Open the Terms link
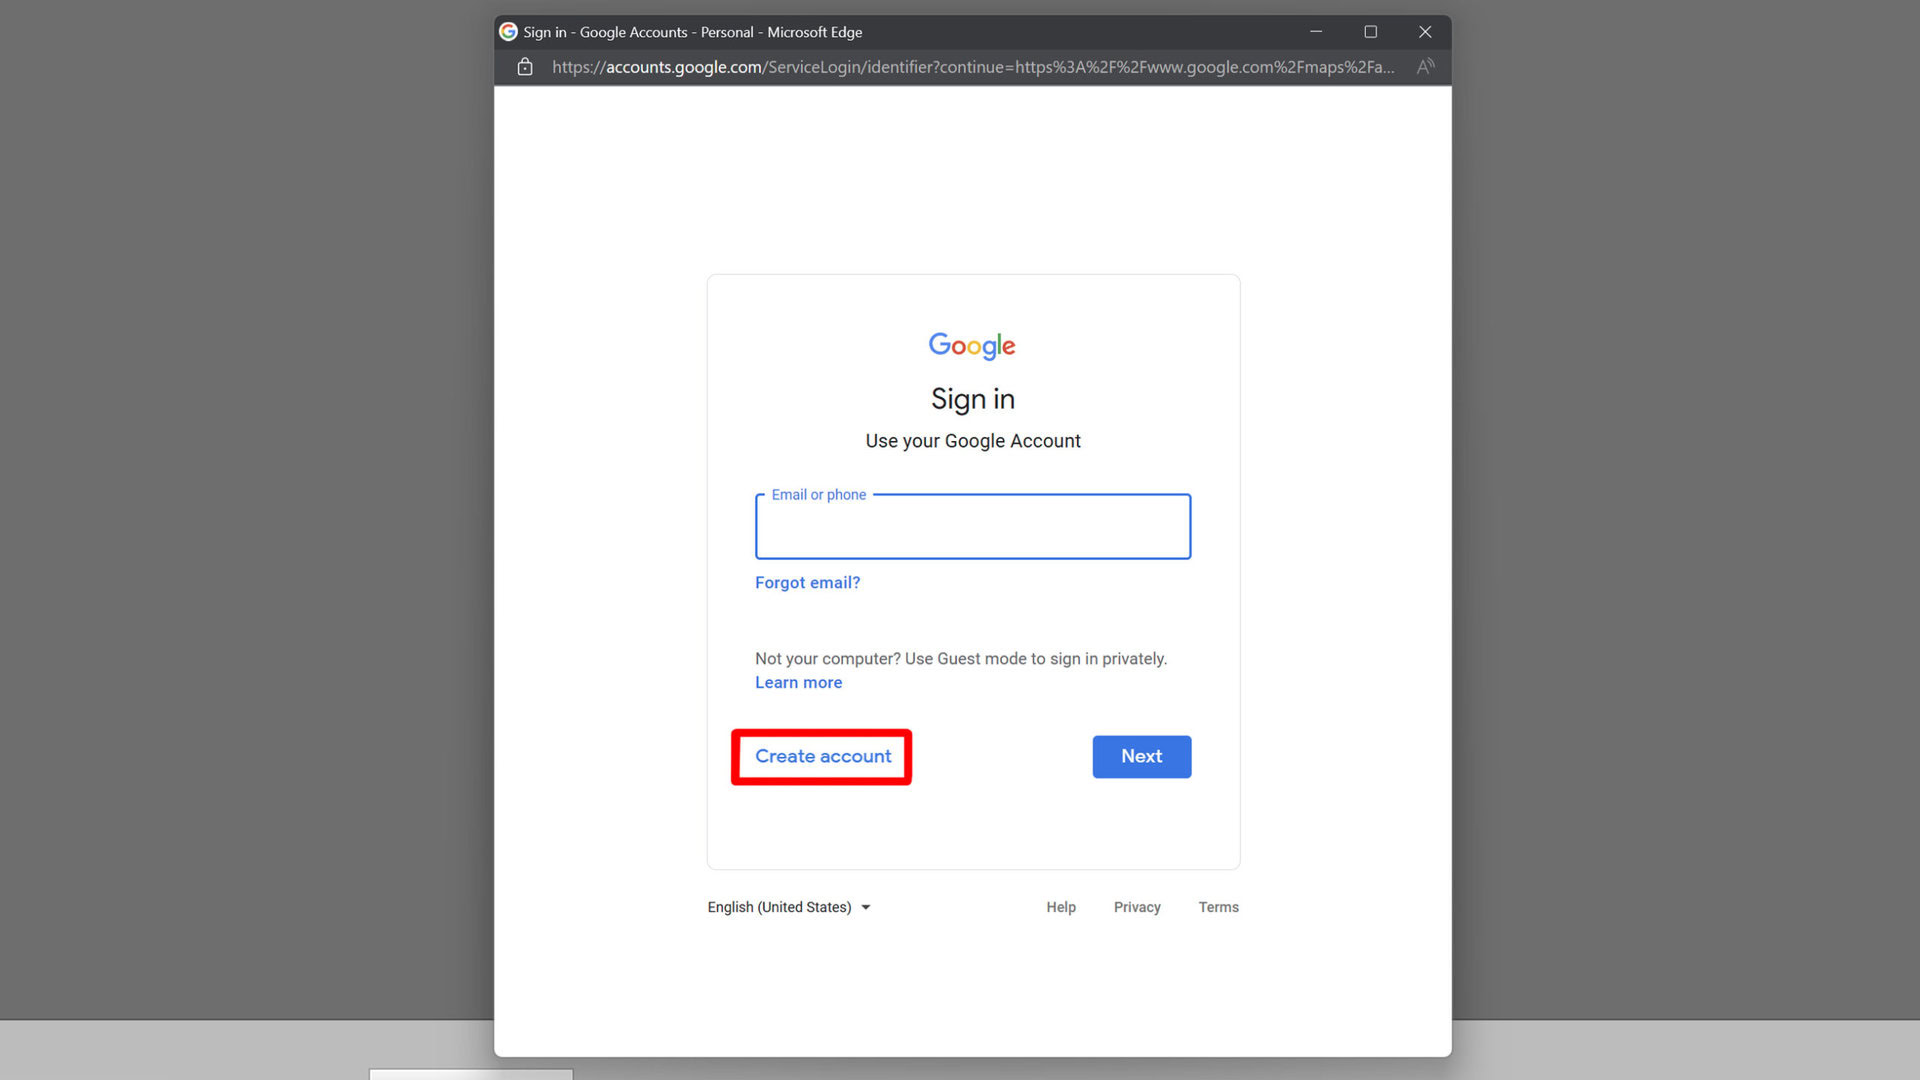The image size is (1920, 1080). (x=1218, y=907)
